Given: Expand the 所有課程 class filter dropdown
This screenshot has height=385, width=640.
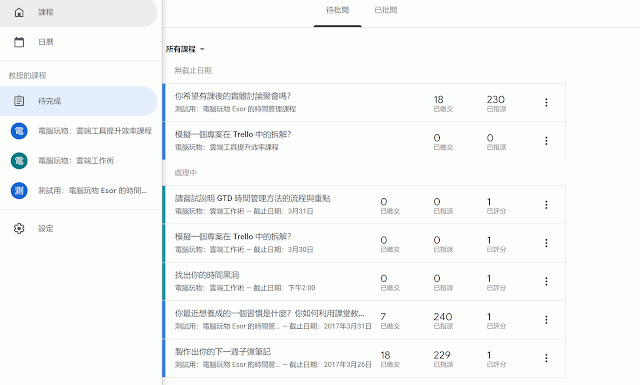Looking at the screenshot, I should click(185, 49).
